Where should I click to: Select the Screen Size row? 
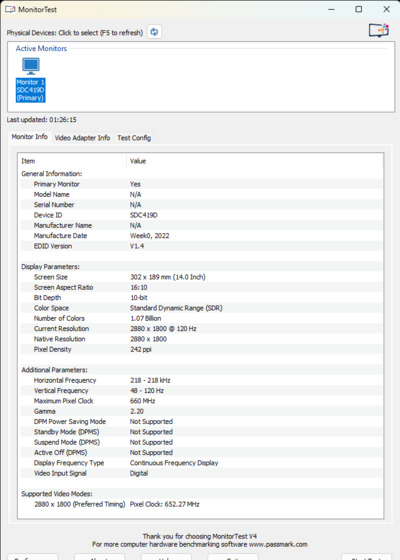(x=201, y=277)
